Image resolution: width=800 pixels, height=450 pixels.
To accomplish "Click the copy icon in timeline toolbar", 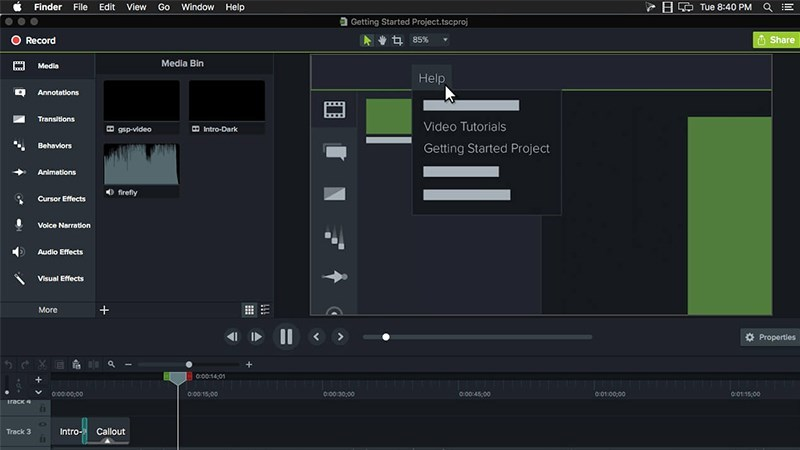I will pos(59,364).
